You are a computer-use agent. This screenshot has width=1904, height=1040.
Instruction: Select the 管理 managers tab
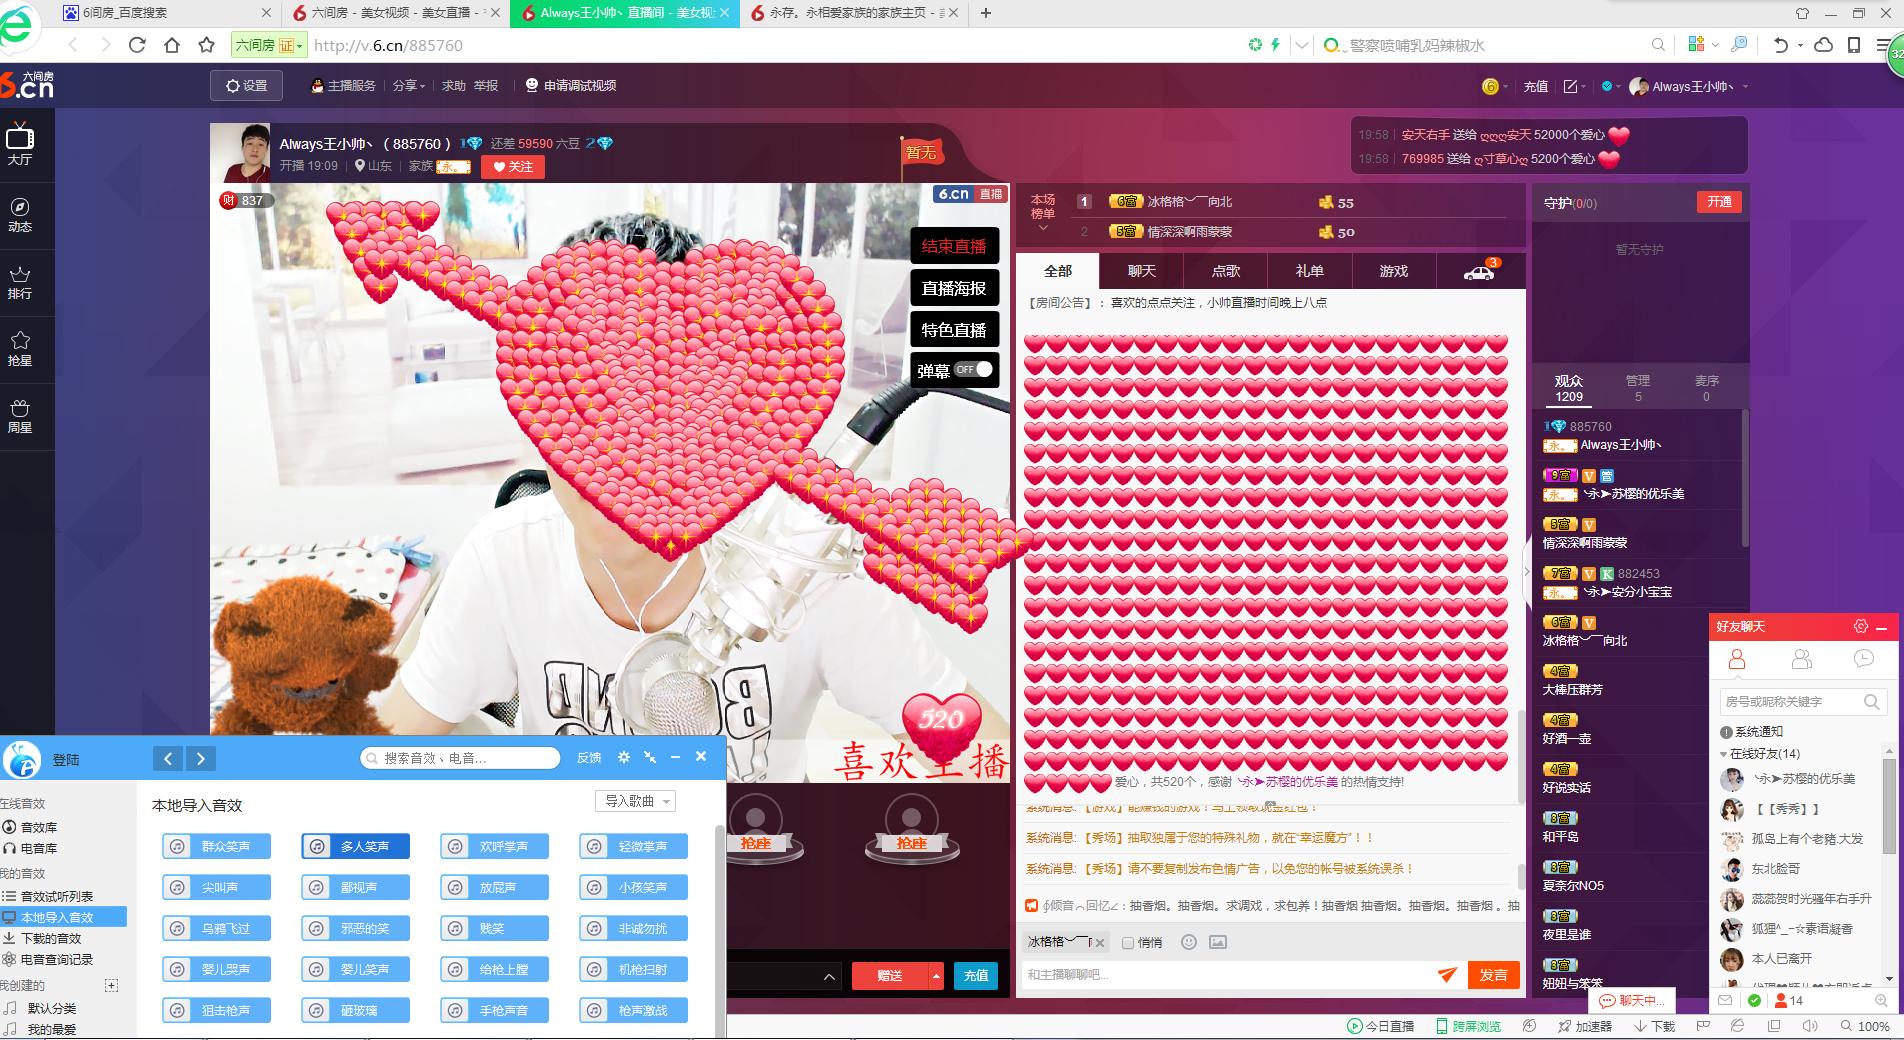coord(1638,388)
